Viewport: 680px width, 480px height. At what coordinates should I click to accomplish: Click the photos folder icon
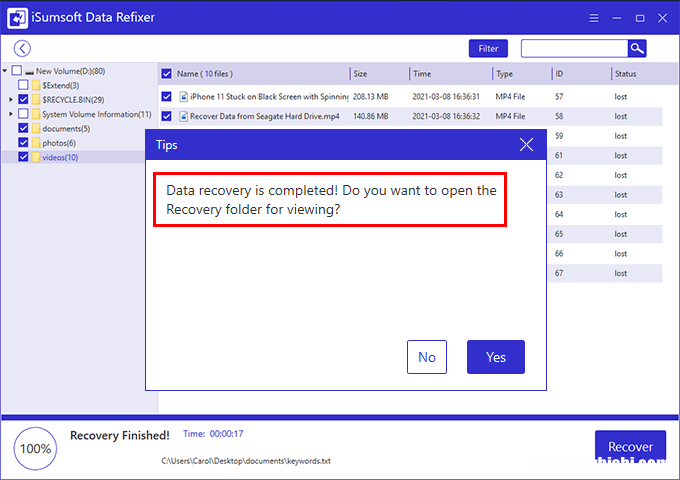tap(36, 143)
